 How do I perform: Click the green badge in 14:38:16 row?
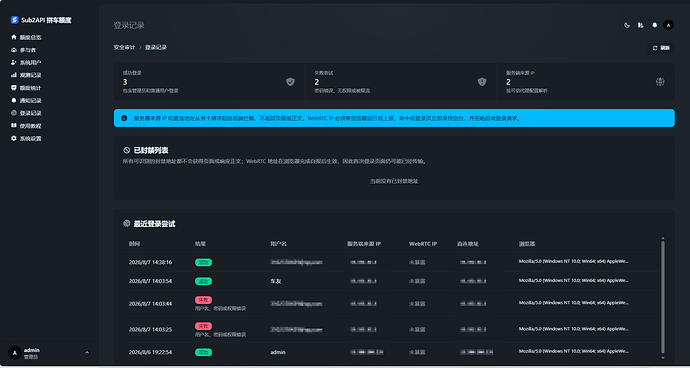click(x=203, y=262)
